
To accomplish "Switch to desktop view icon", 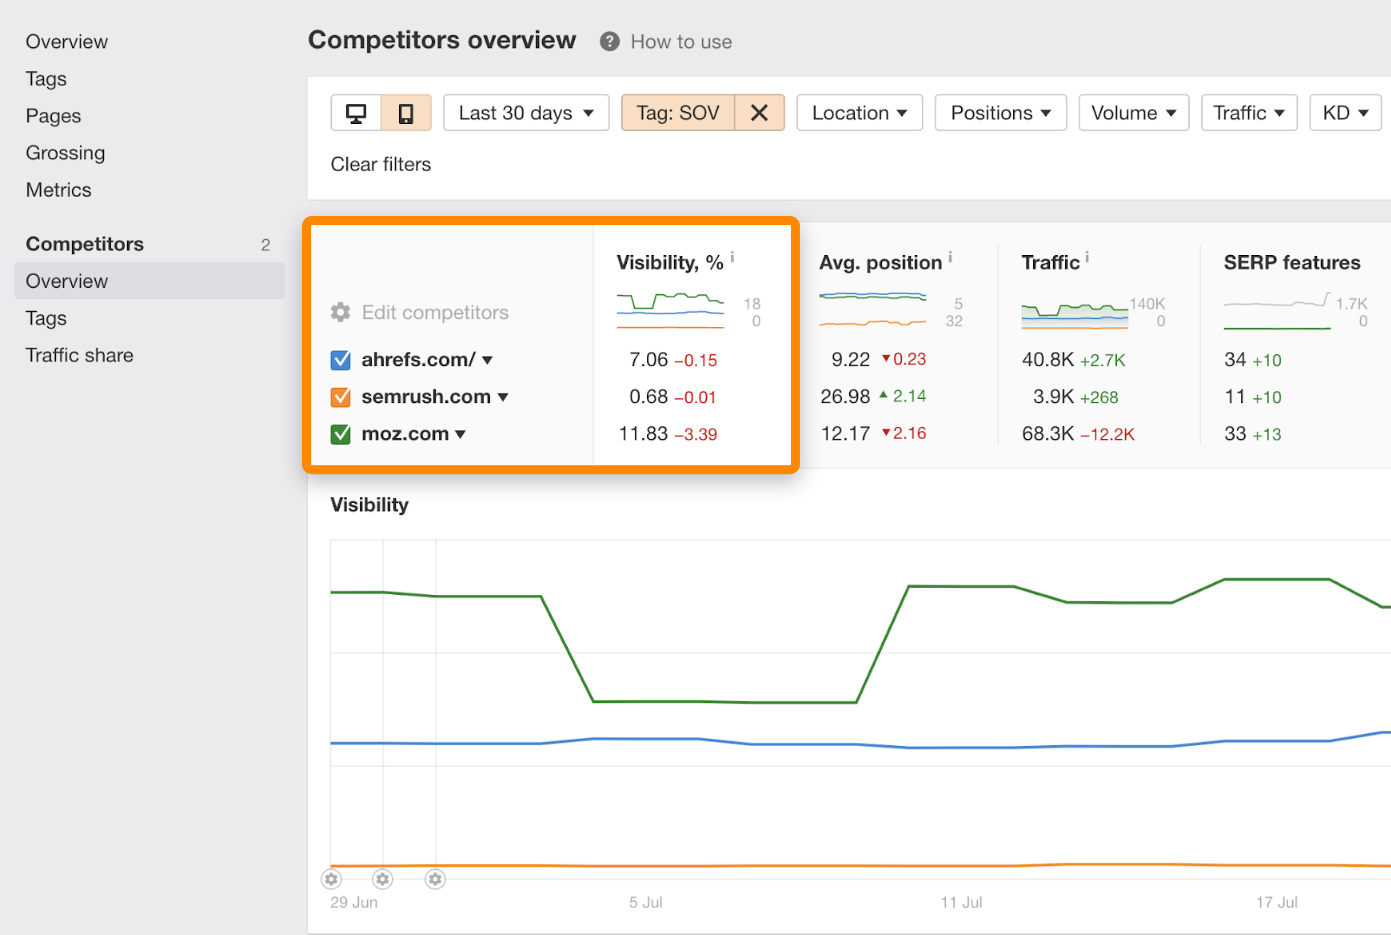I will tap(357, 112).
